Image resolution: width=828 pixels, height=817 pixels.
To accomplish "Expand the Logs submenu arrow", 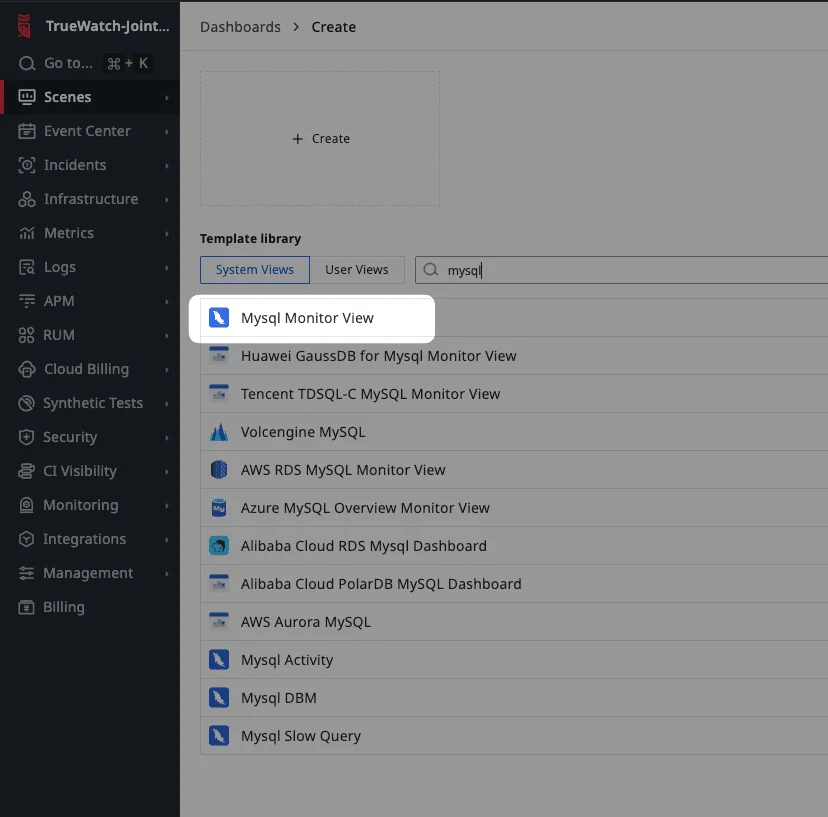I will coord(167,268).
